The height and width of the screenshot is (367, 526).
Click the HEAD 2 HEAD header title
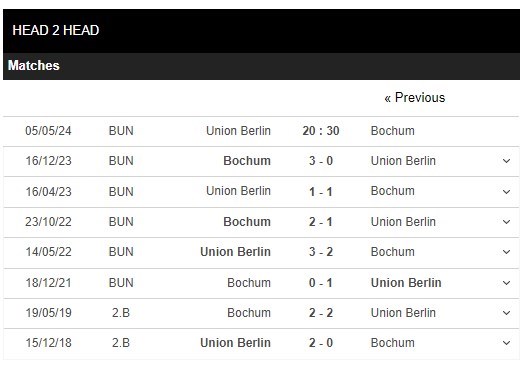[56, 30]
